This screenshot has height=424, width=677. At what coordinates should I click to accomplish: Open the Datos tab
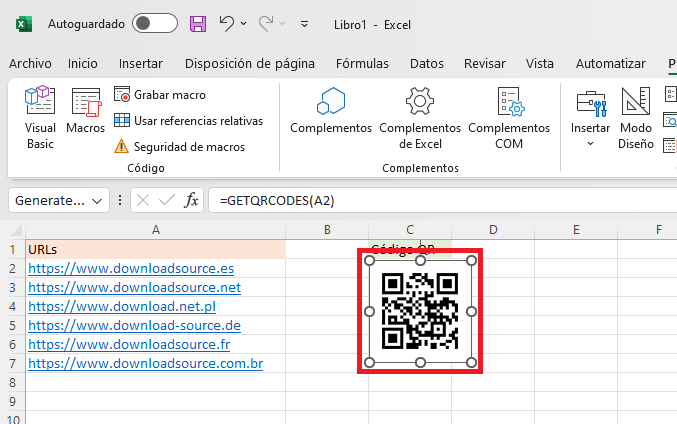click(427, 63)
